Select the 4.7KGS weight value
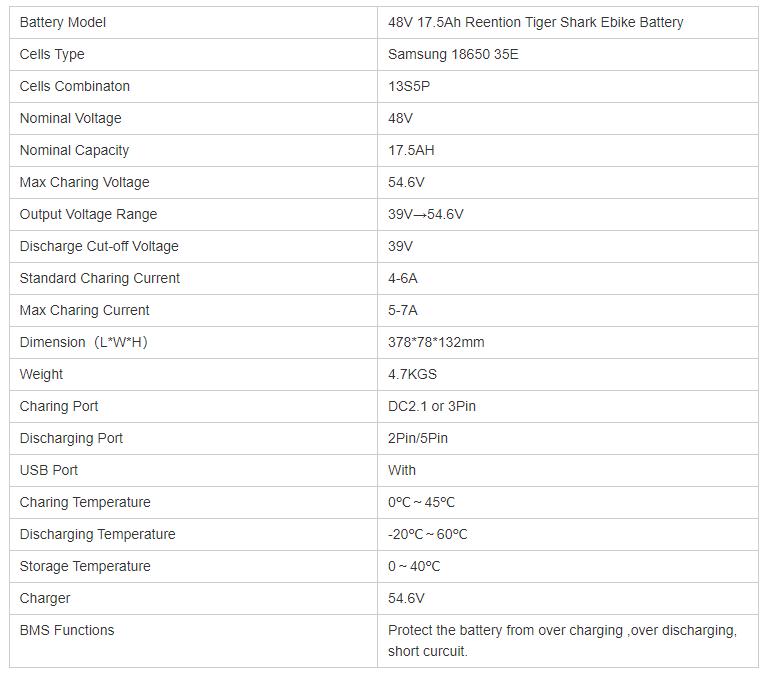 (412, 374)
